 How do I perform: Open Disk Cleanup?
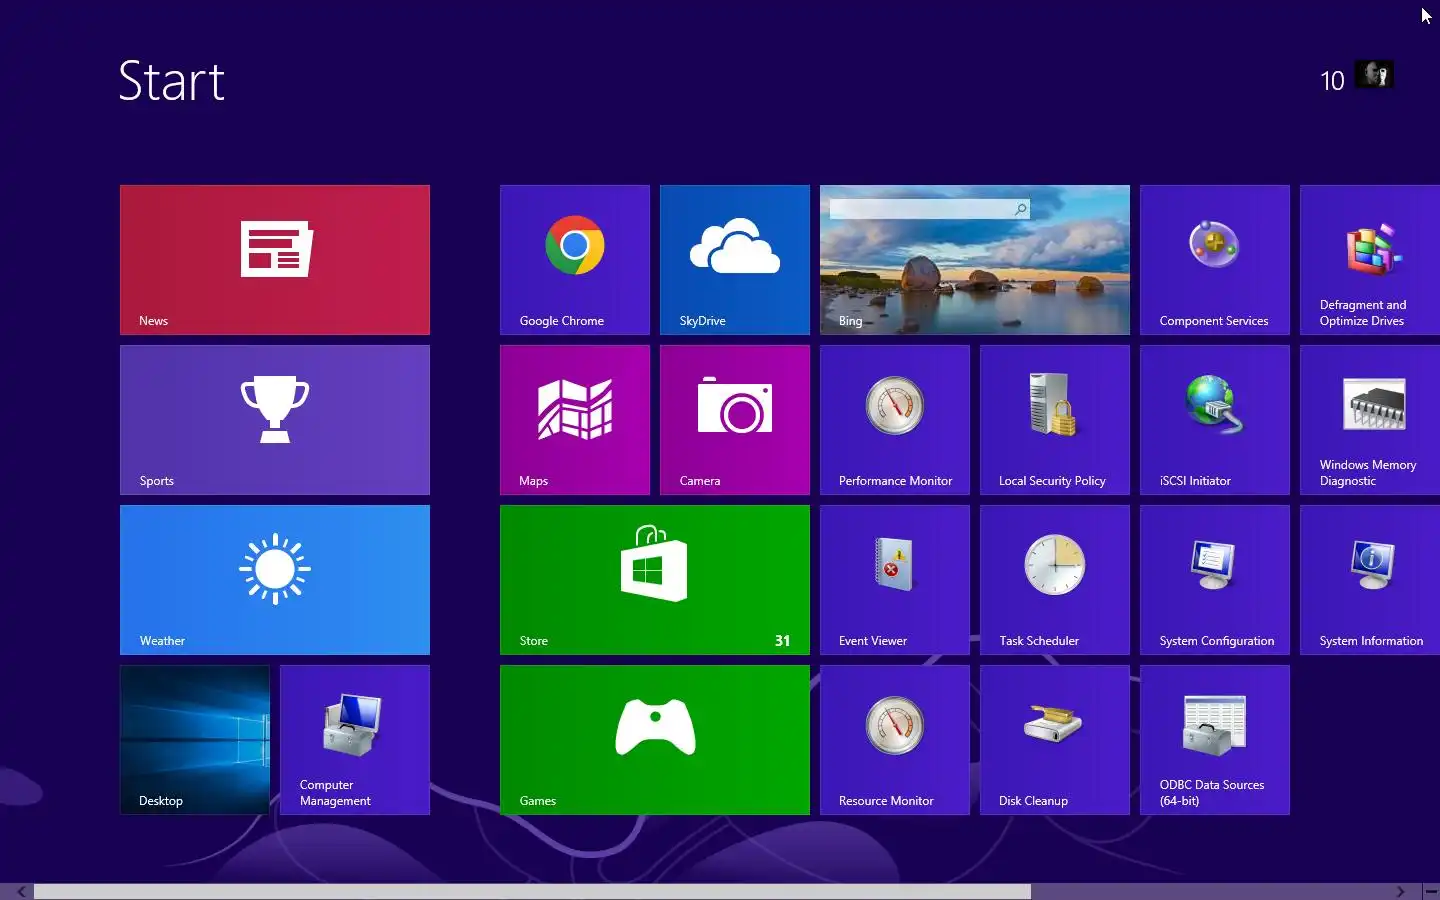click(x=1055, y=740)
